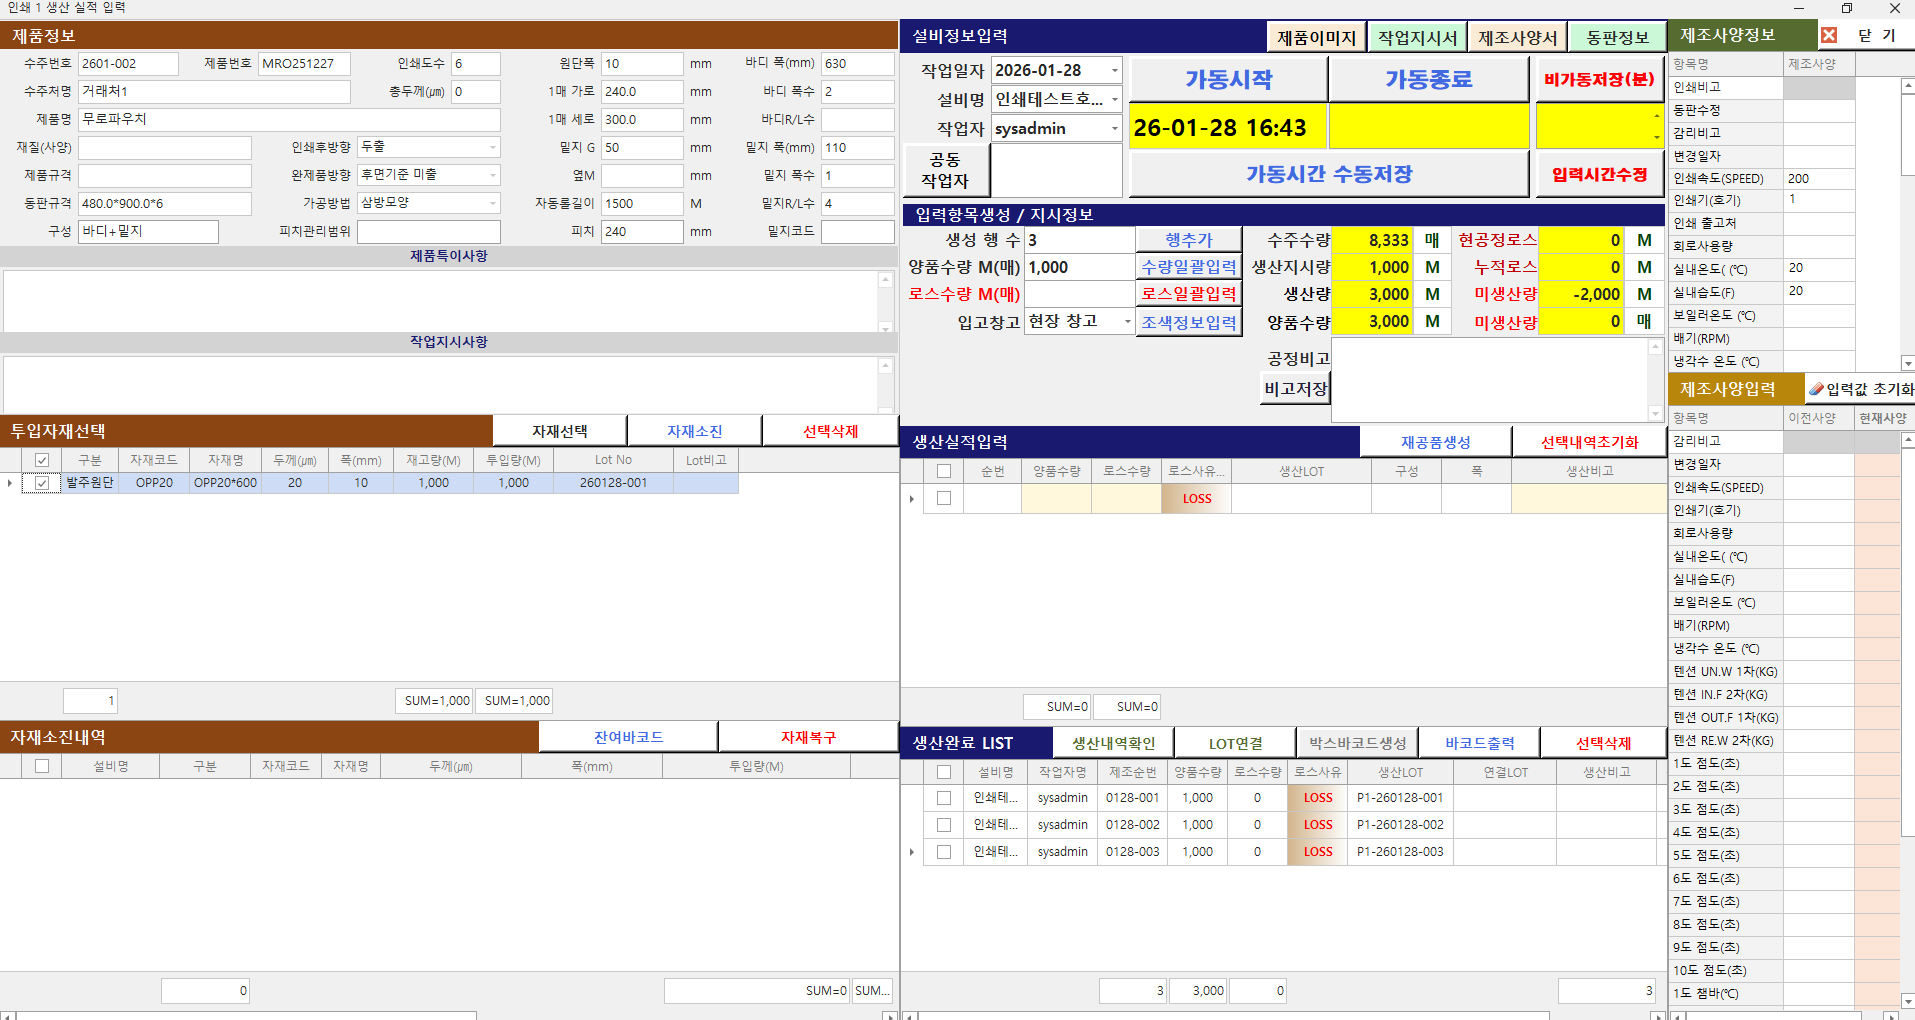
Task: Click the 자재선택 material selection button
Action: coord(559,430)
